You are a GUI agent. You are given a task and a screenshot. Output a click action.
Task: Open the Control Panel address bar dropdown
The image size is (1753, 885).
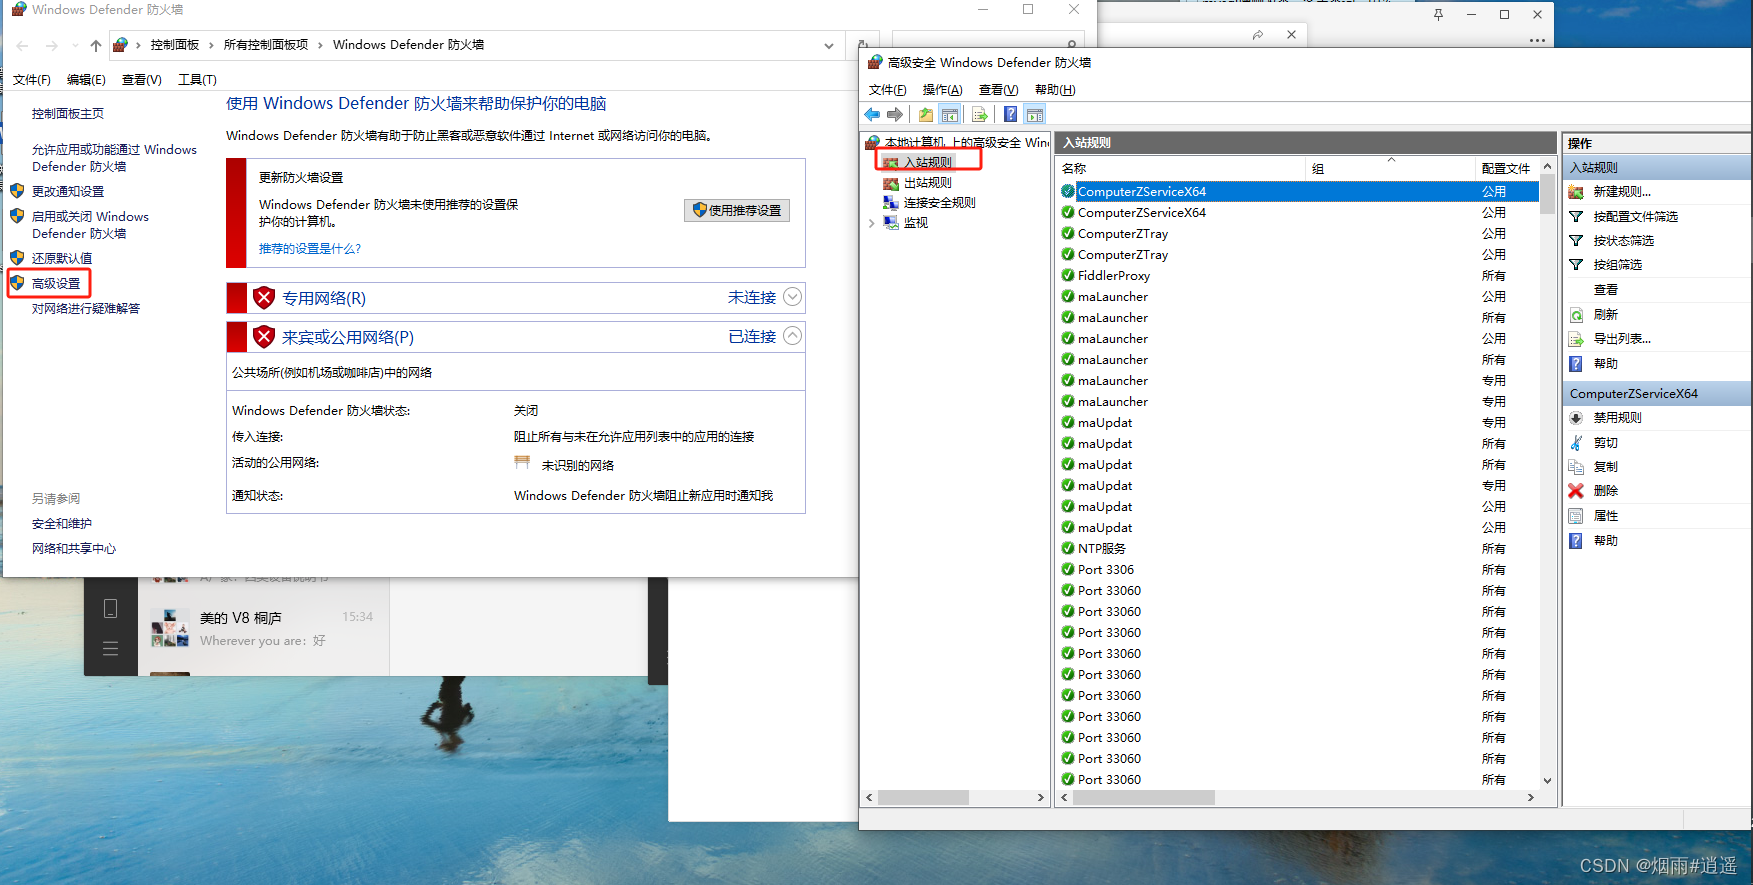coord(829,45)
